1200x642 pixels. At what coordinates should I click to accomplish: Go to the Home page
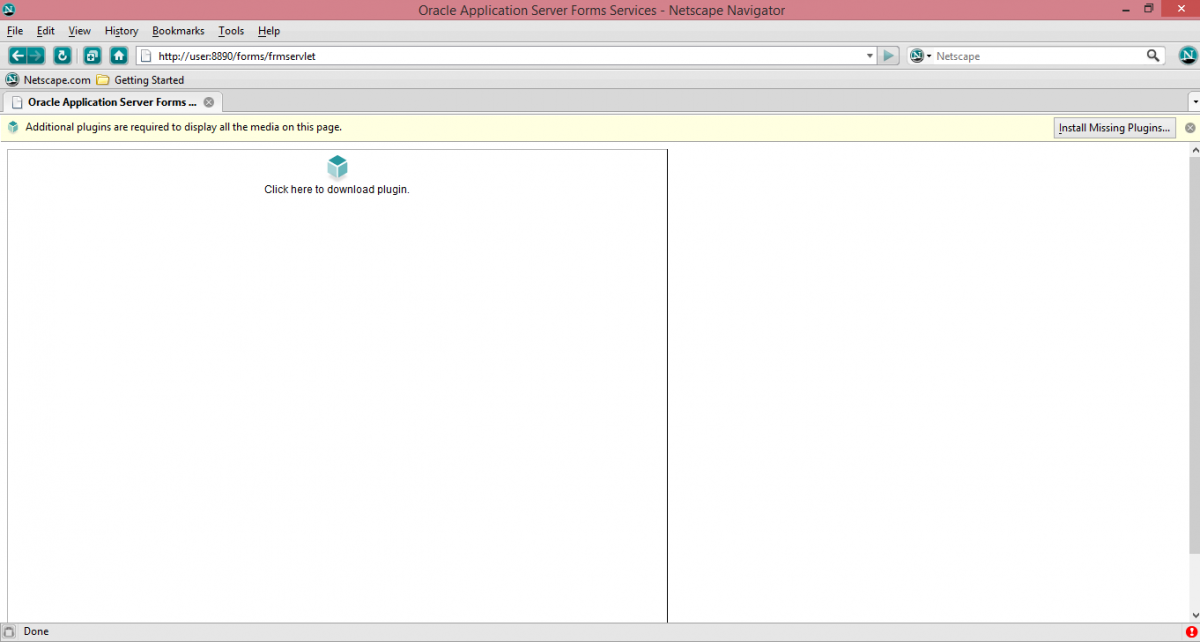[x=119, y=56]
